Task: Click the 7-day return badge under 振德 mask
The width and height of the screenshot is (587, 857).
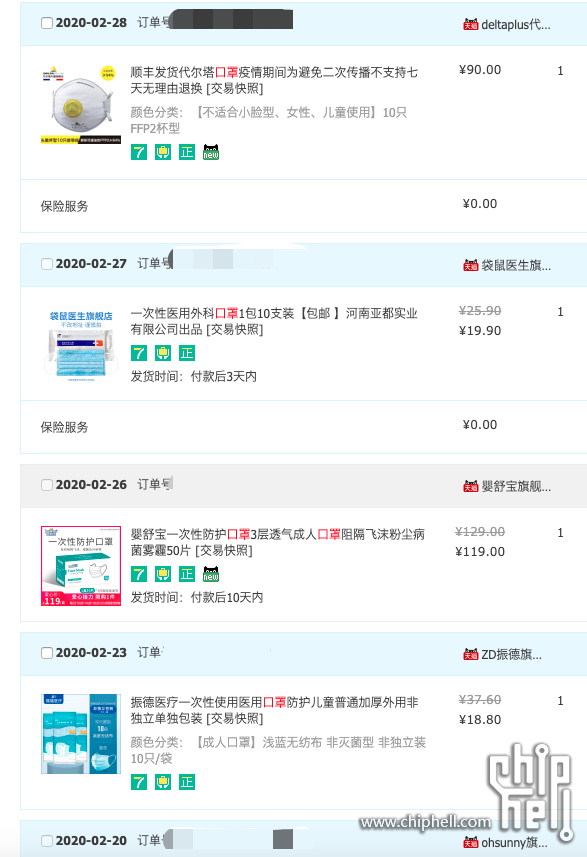Action: pos(139,782)
